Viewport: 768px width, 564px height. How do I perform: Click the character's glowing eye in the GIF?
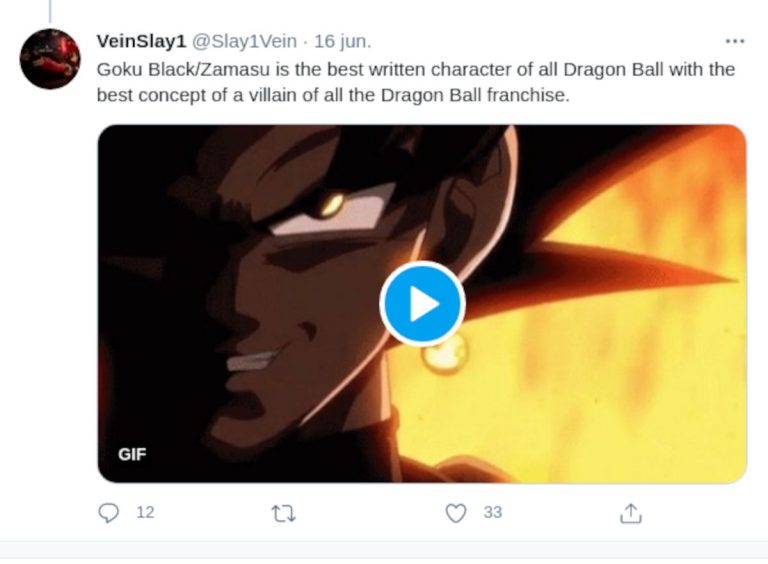pos(329,204)
